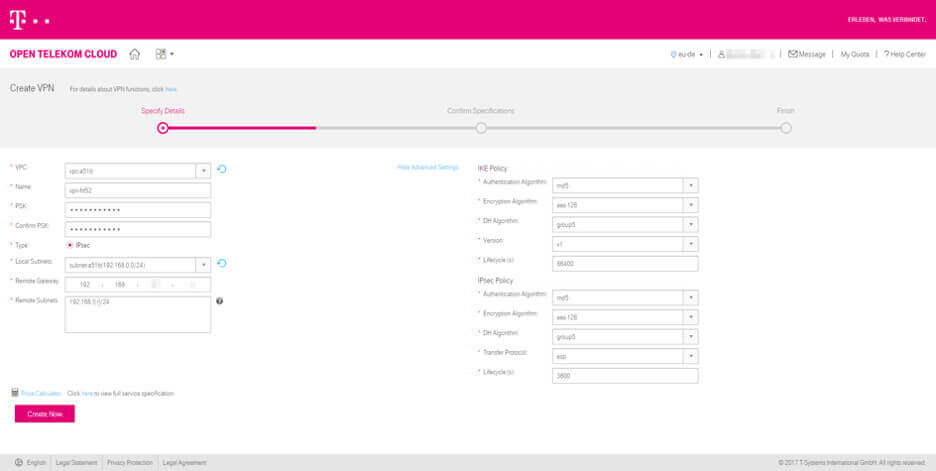The image size is (936, 471).
Task: Open the service list grid icon
Action: coord(161,54)
